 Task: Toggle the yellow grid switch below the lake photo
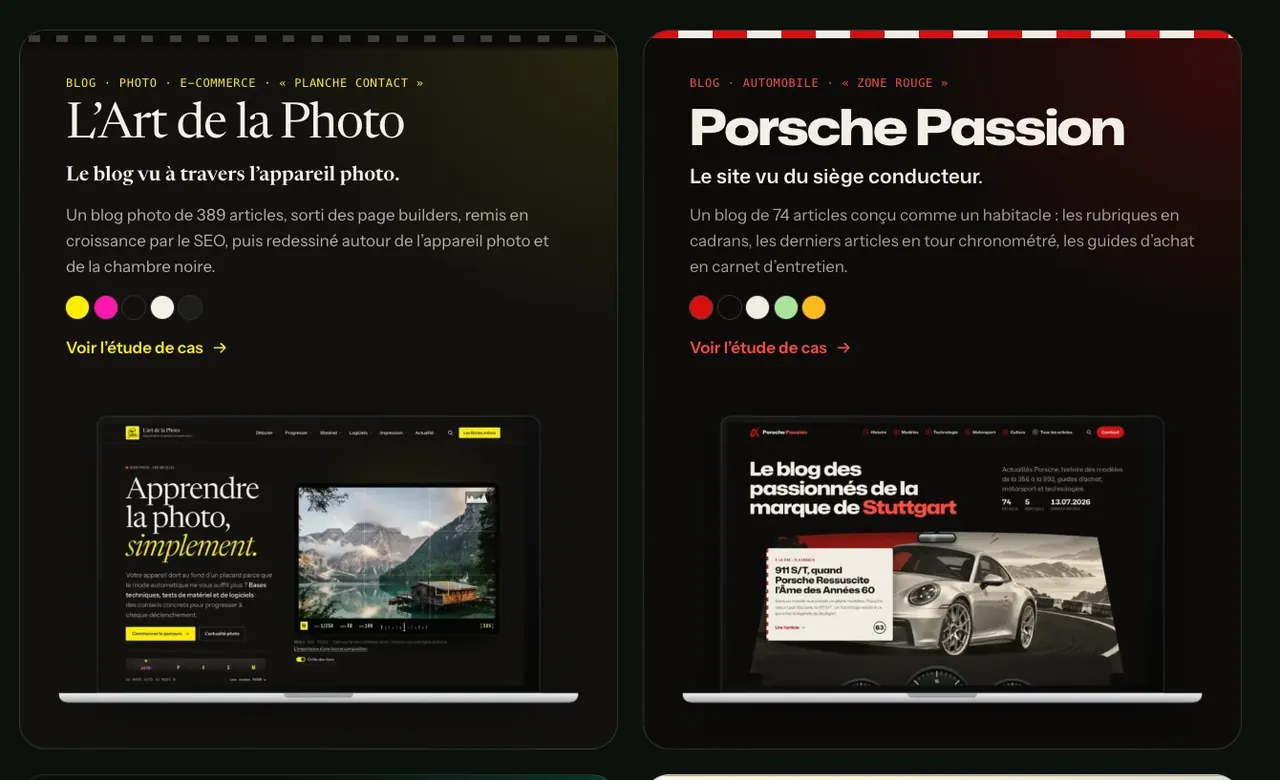[x=300, y=660]
